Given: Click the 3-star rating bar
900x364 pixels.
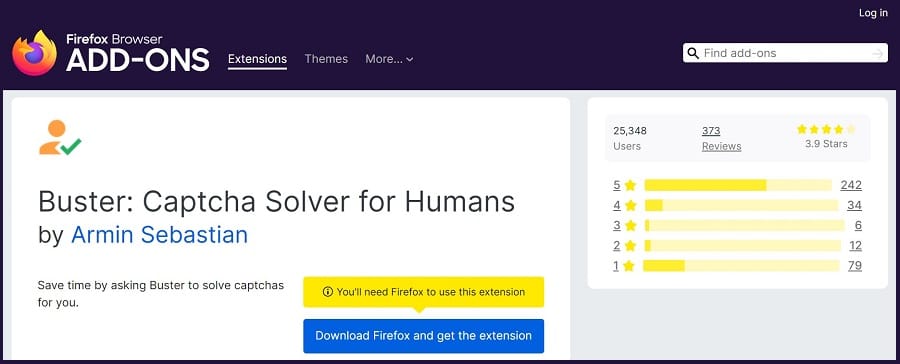Looking at the screenshot, I should [x=745, y=226].
